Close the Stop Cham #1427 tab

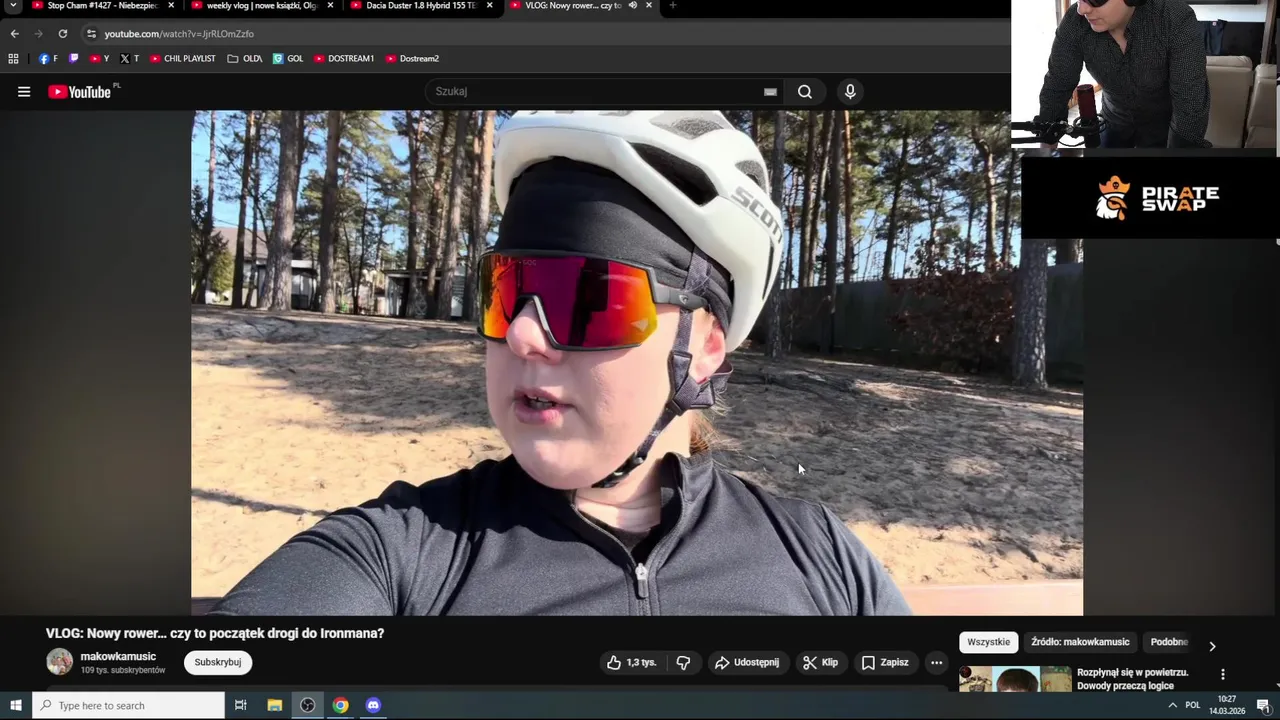(171, 6)
